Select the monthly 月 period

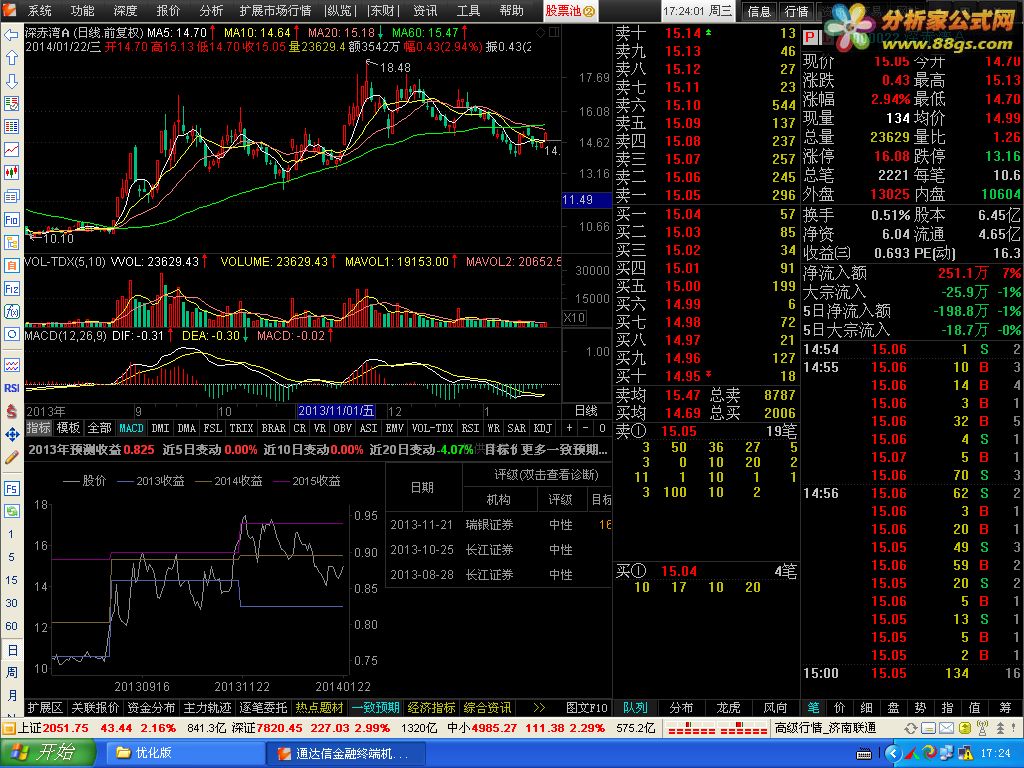click(x=12, y=696)
